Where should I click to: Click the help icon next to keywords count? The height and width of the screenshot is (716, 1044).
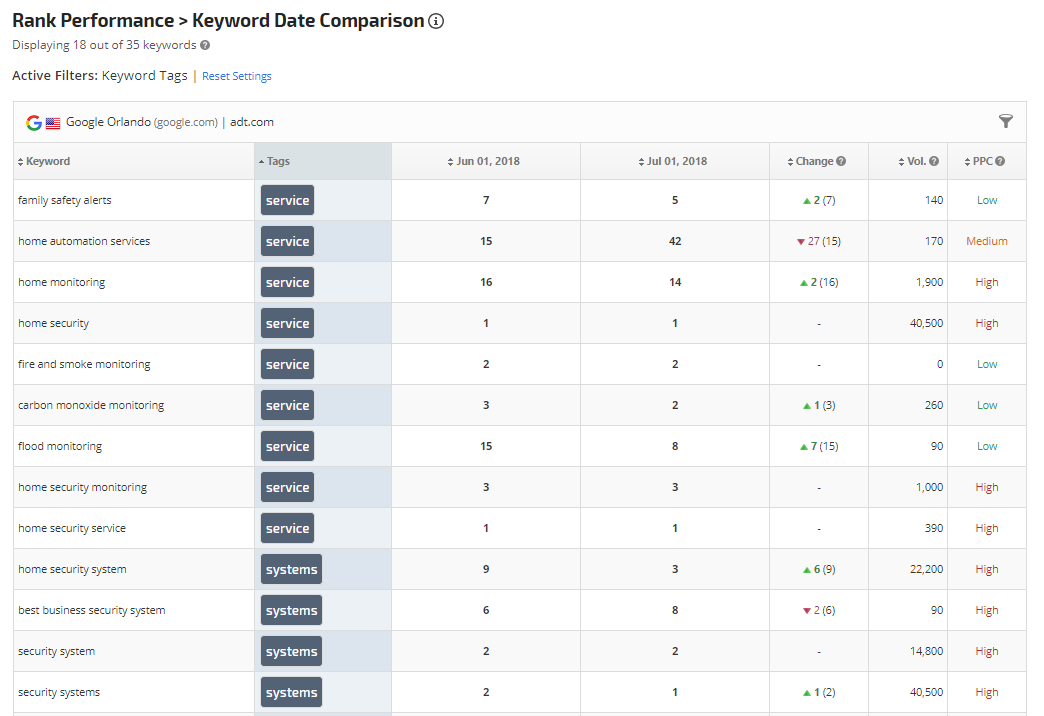[205, 45]
